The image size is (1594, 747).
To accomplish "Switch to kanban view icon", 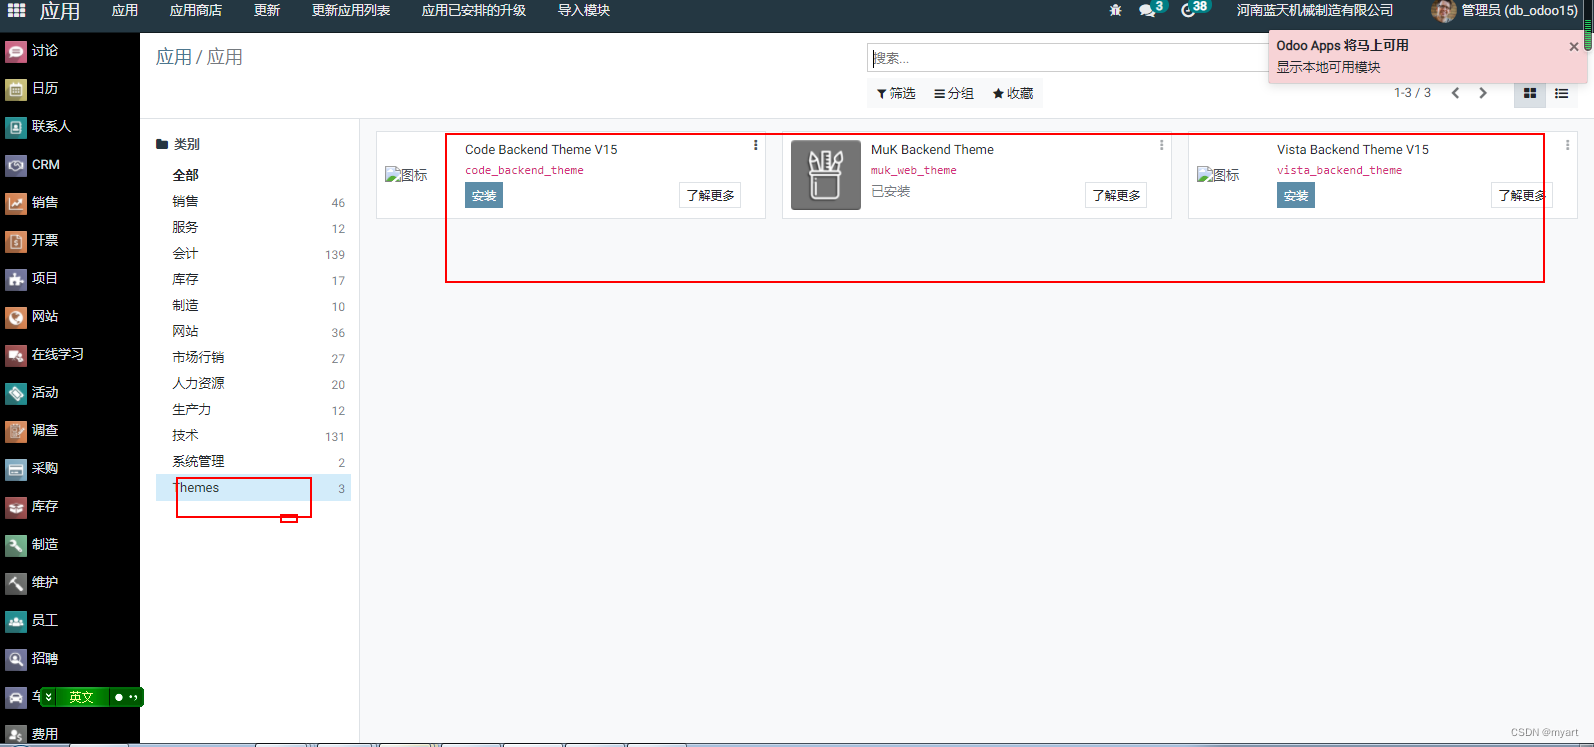I will pos(1530,93).
